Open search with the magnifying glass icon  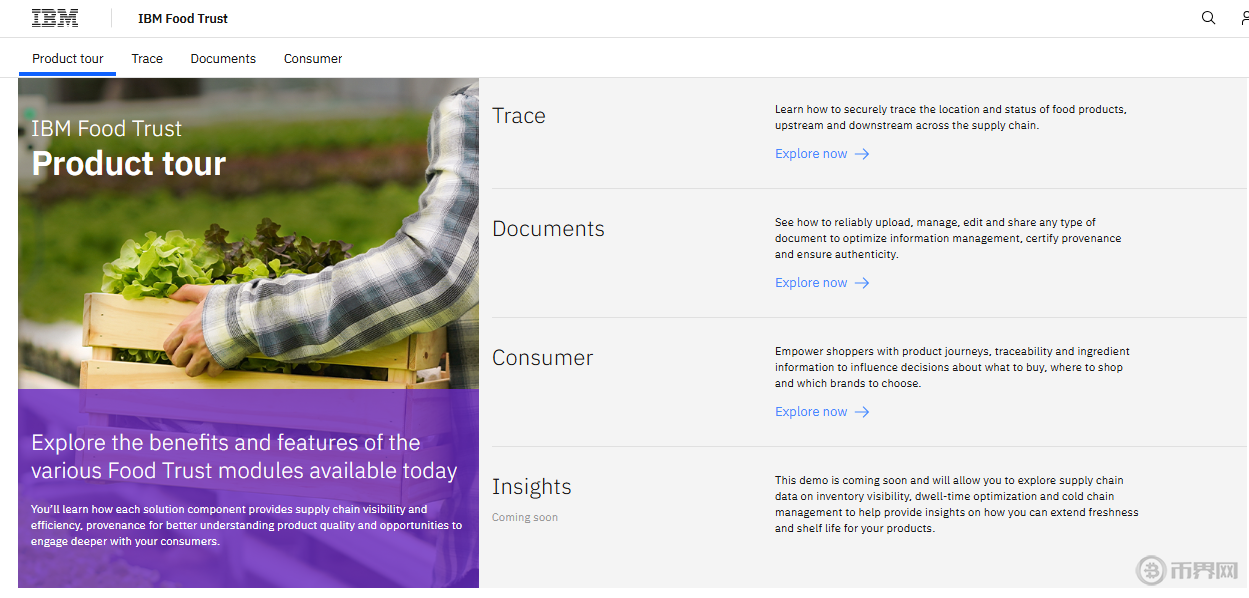point(1208,18)
